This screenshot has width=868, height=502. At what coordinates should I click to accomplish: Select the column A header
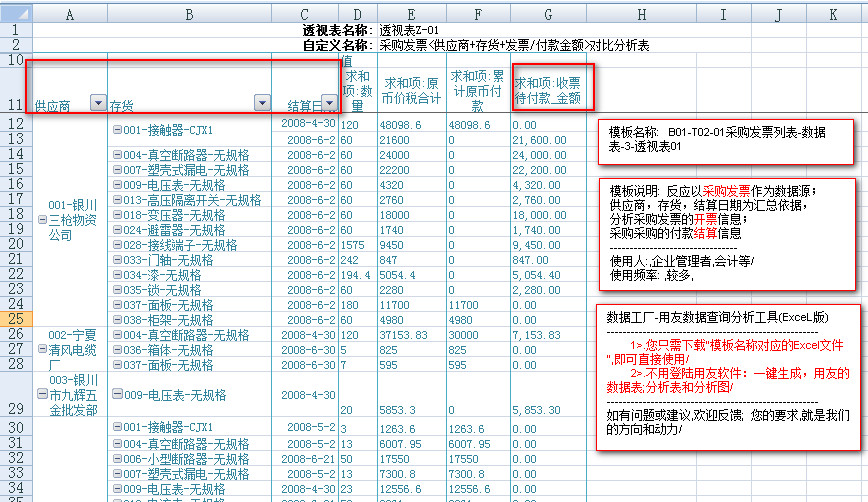(69, 16)
